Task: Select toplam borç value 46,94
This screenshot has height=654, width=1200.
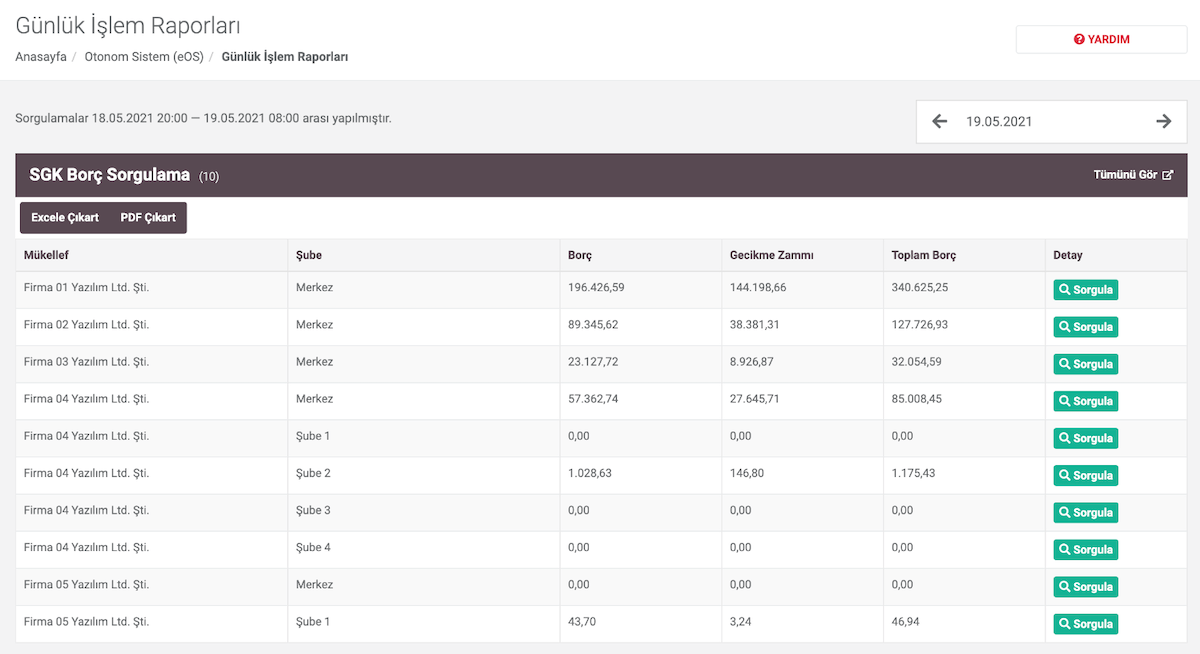Action: [x=906, y=621]
